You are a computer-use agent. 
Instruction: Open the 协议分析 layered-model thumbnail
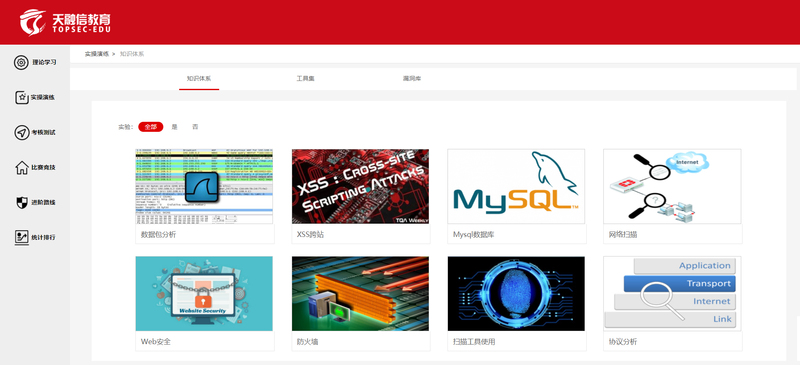(x=672, y=294)
